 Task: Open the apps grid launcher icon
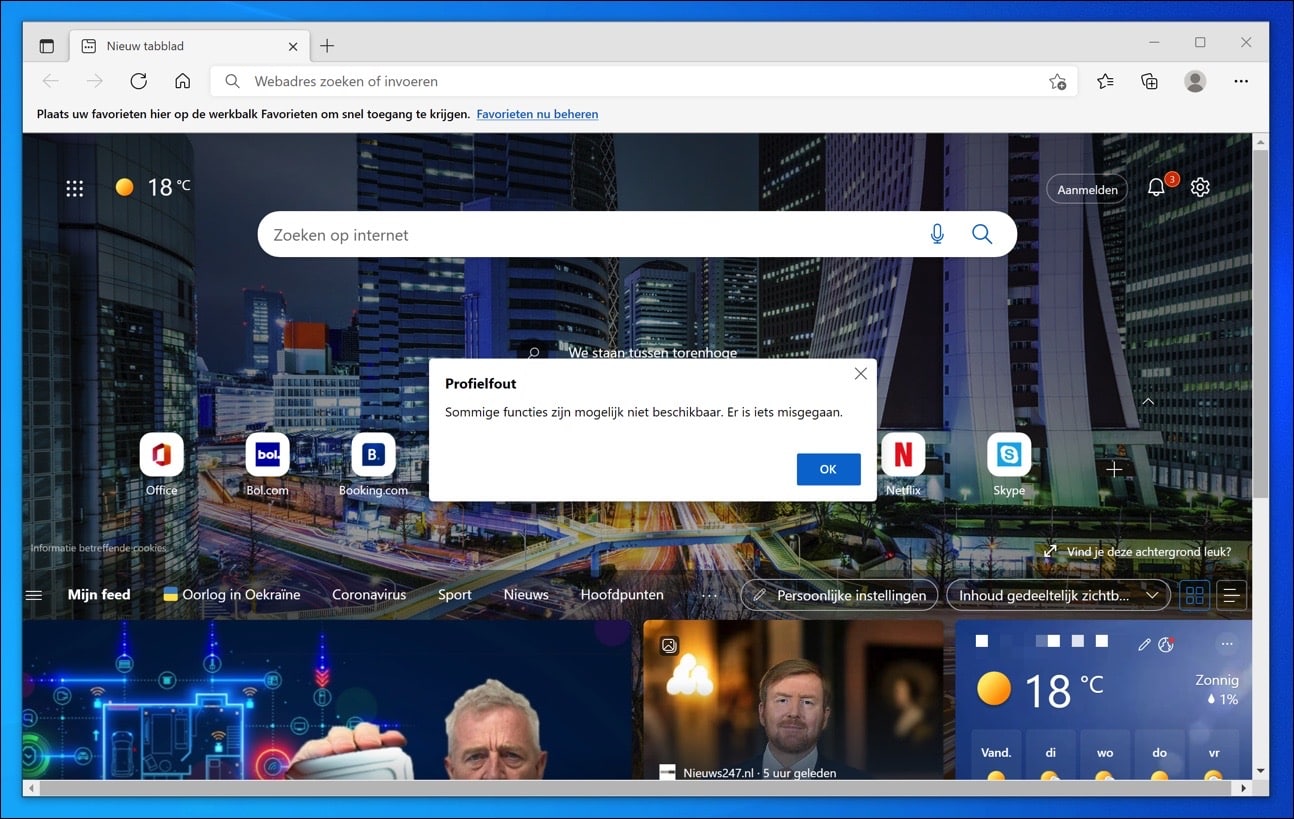75,188
